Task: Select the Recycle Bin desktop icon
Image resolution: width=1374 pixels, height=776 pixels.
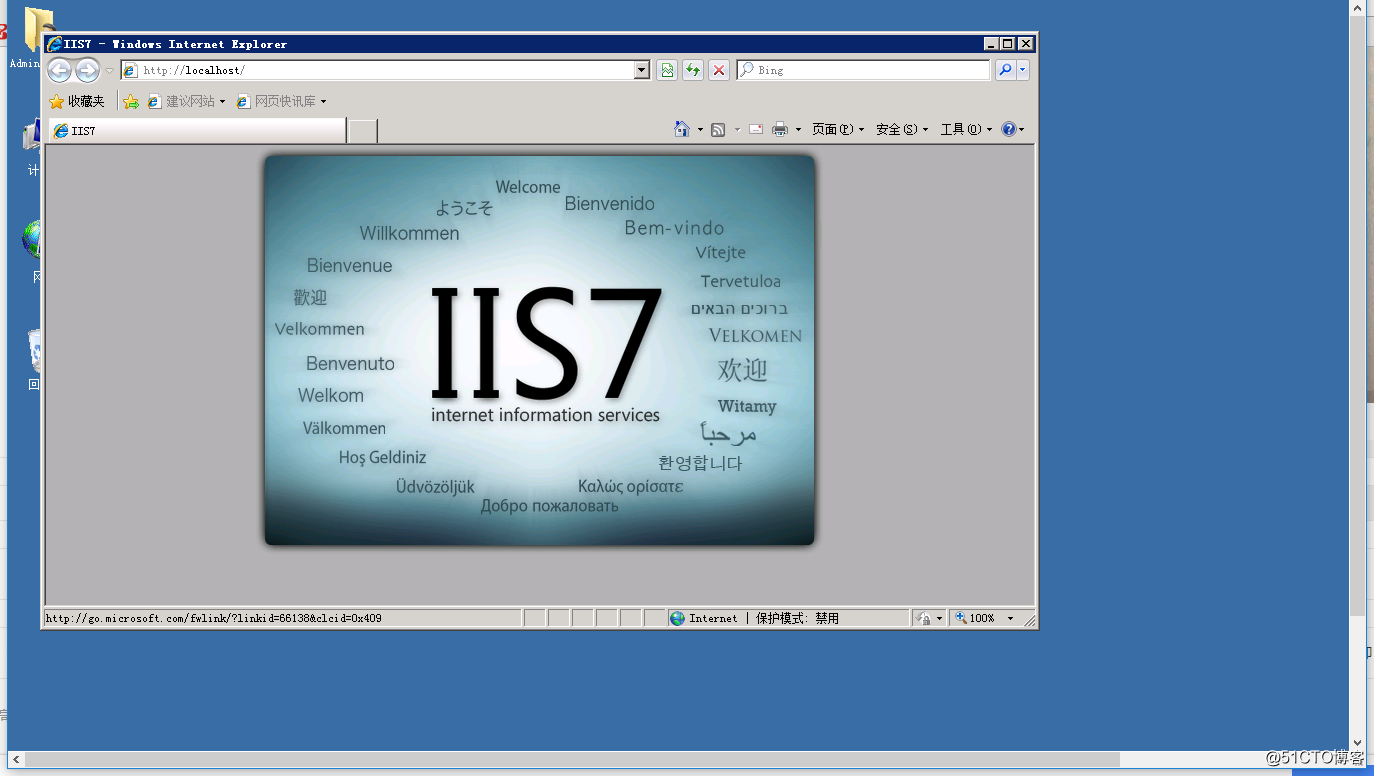Action: pyautogui.click(x=35, y=360)
